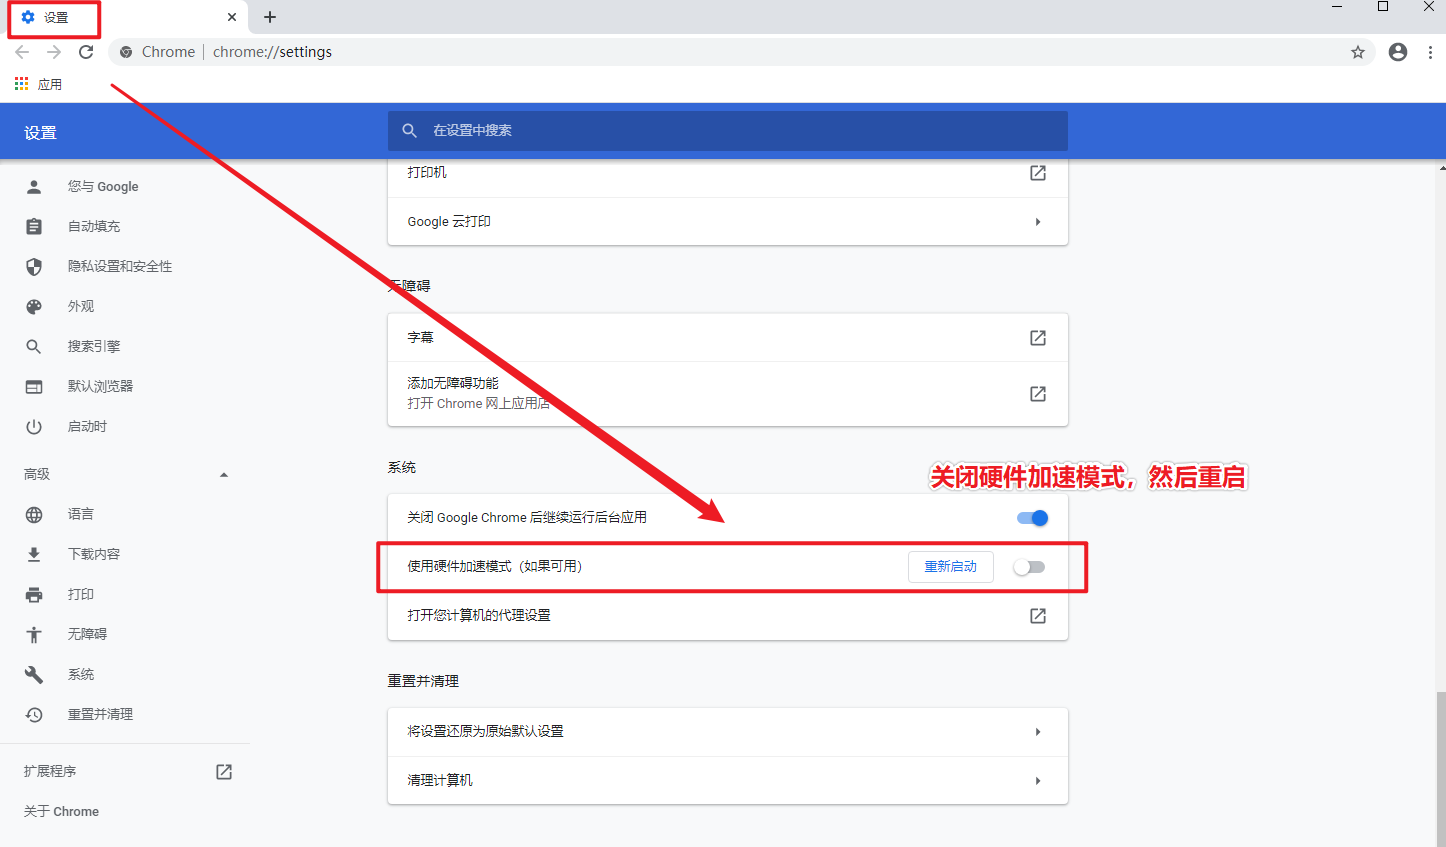The image size is (1446, 847).
Task: Expand 清理计算机 arrow
Action: (1038, 781)
